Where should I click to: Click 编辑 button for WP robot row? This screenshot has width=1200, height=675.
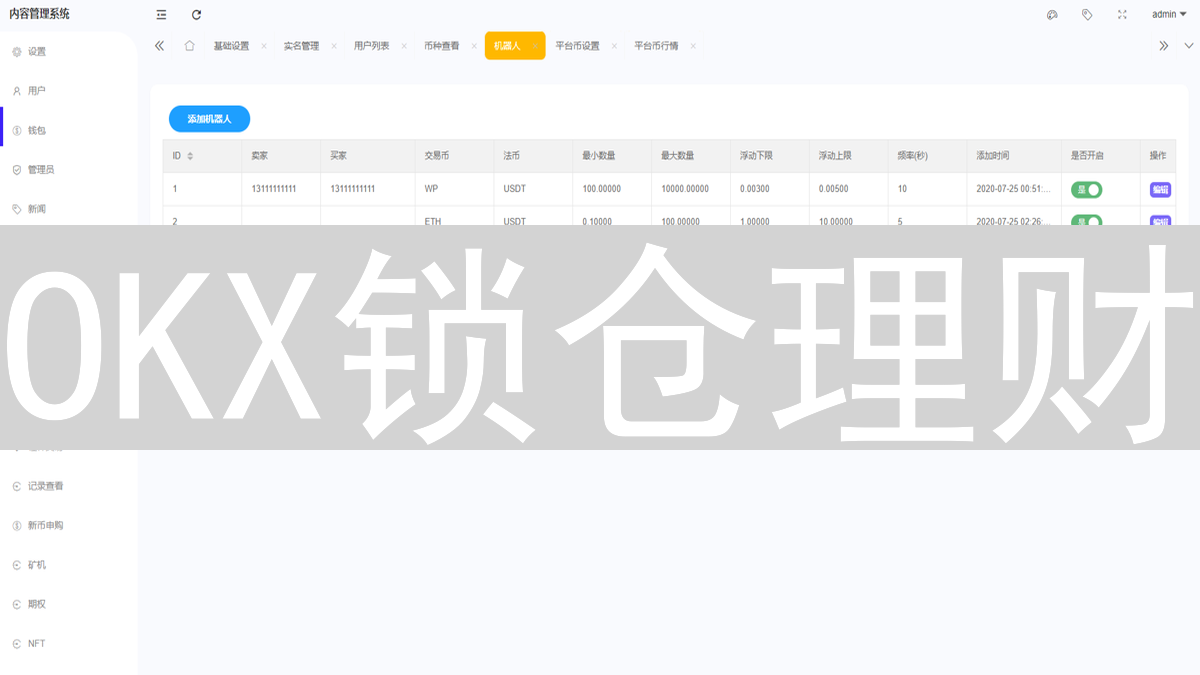point(1160,189)
